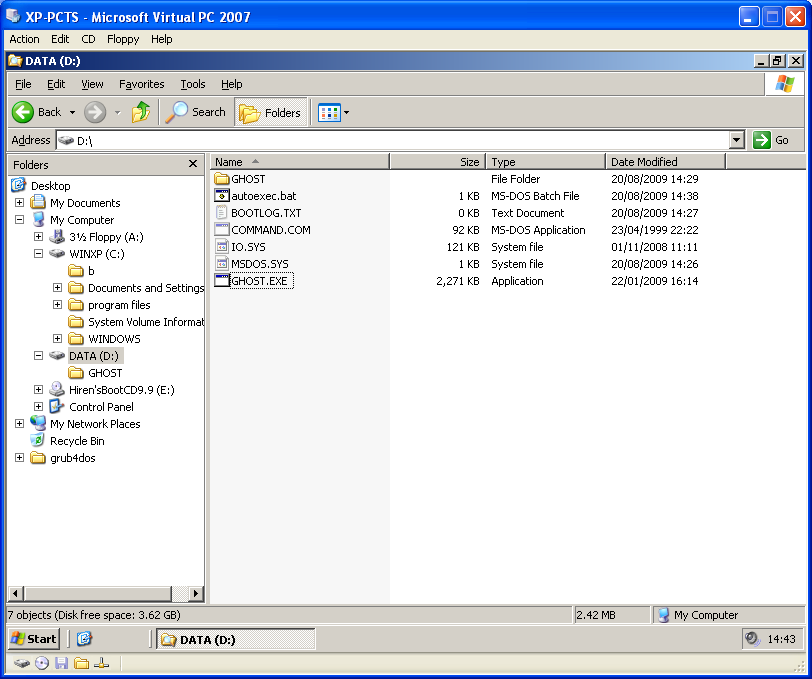Screen dimensions: 812x679
Task: Sort by Type column header
Action: 545,162
